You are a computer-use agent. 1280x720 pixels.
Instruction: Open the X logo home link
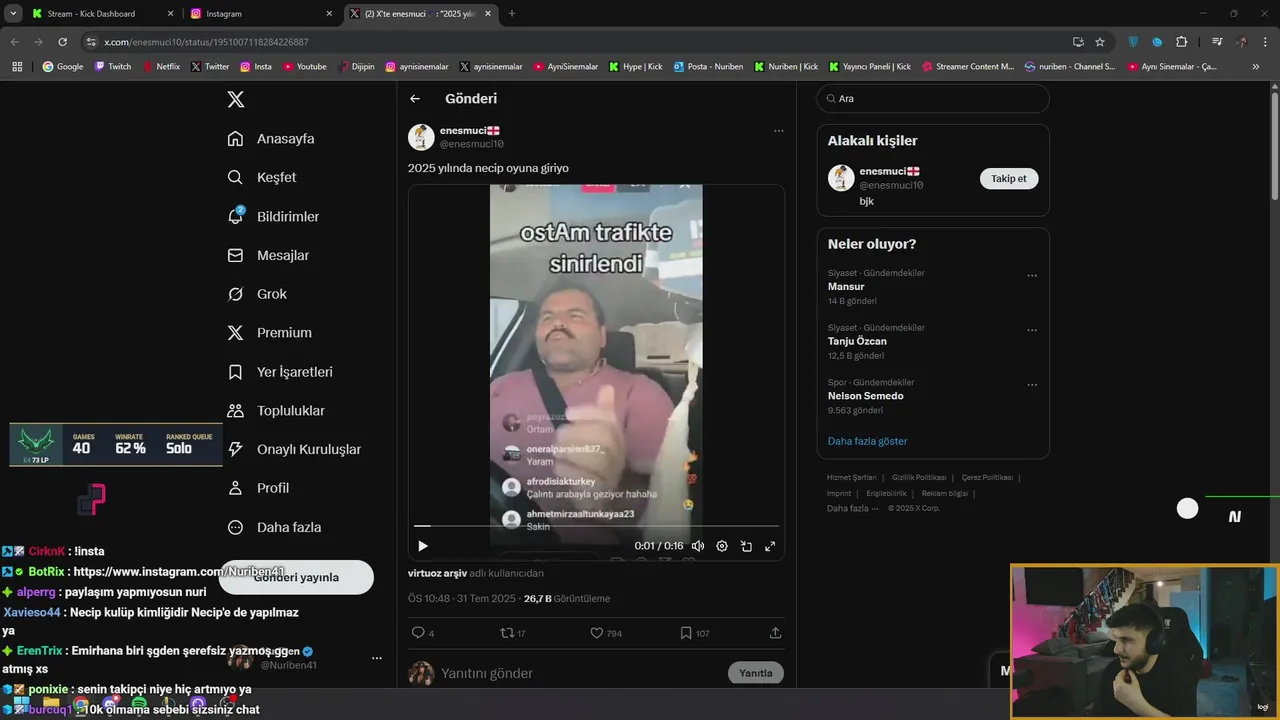[236, 99]
